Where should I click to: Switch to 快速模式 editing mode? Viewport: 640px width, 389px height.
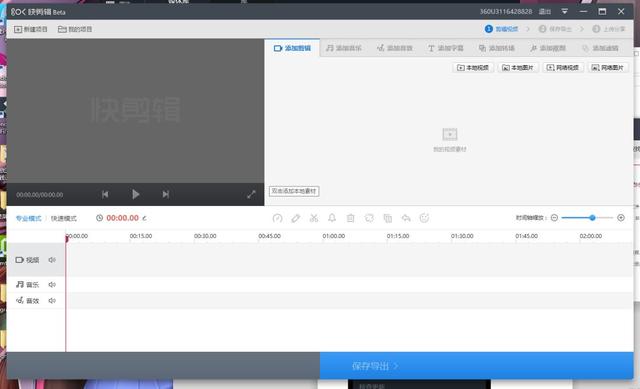(64, 218)
